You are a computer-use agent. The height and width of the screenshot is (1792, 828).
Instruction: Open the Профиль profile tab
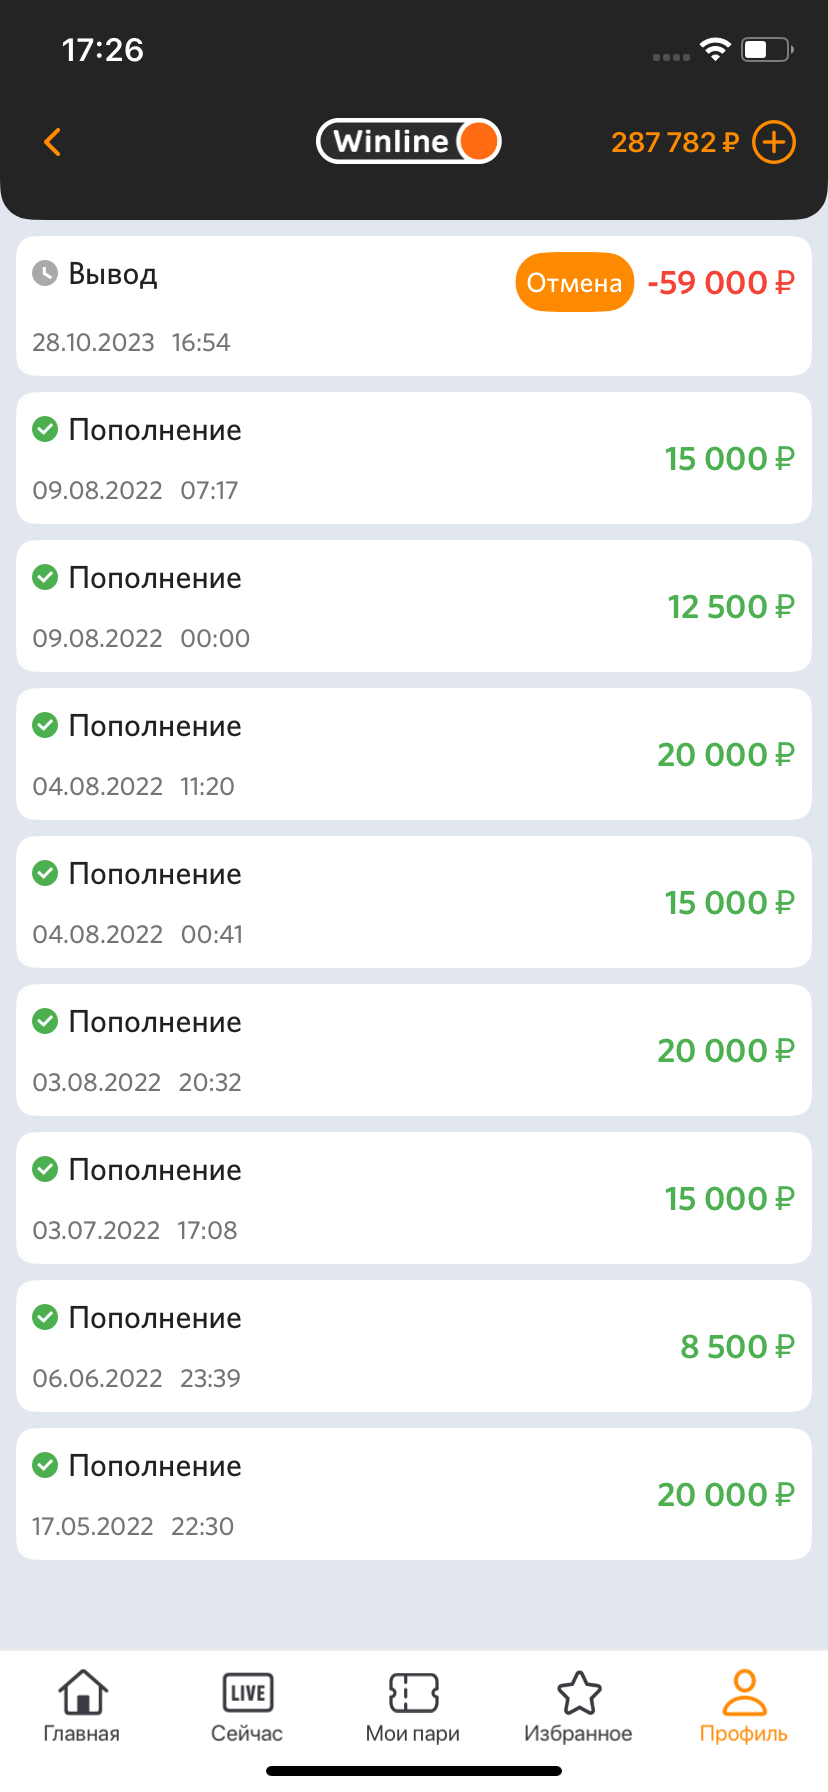click(x=743, y=1707)
